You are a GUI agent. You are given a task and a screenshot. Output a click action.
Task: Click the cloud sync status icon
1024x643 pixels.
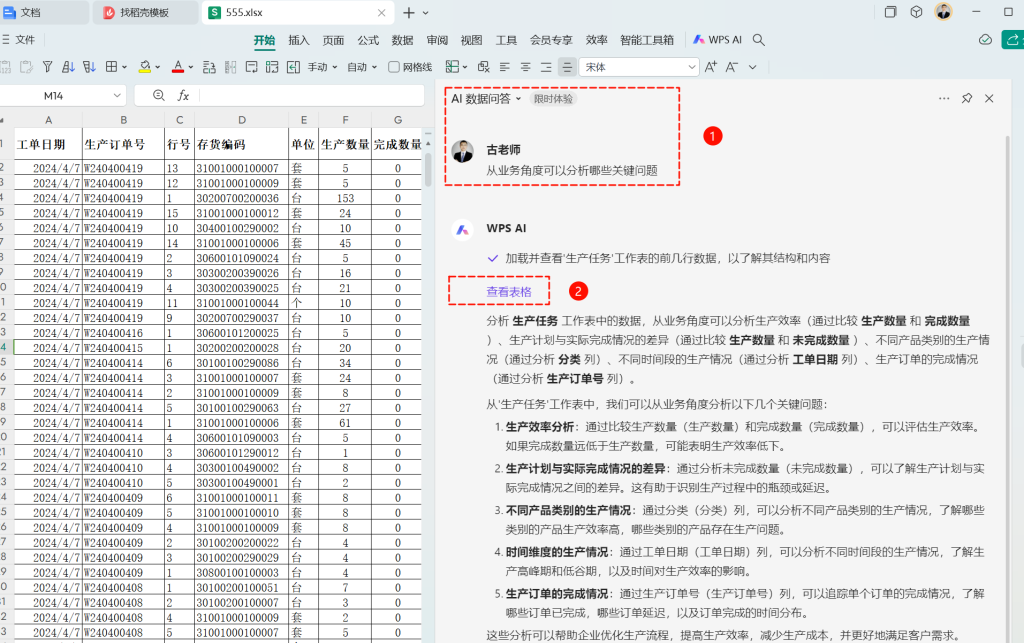tap(985, 40)
